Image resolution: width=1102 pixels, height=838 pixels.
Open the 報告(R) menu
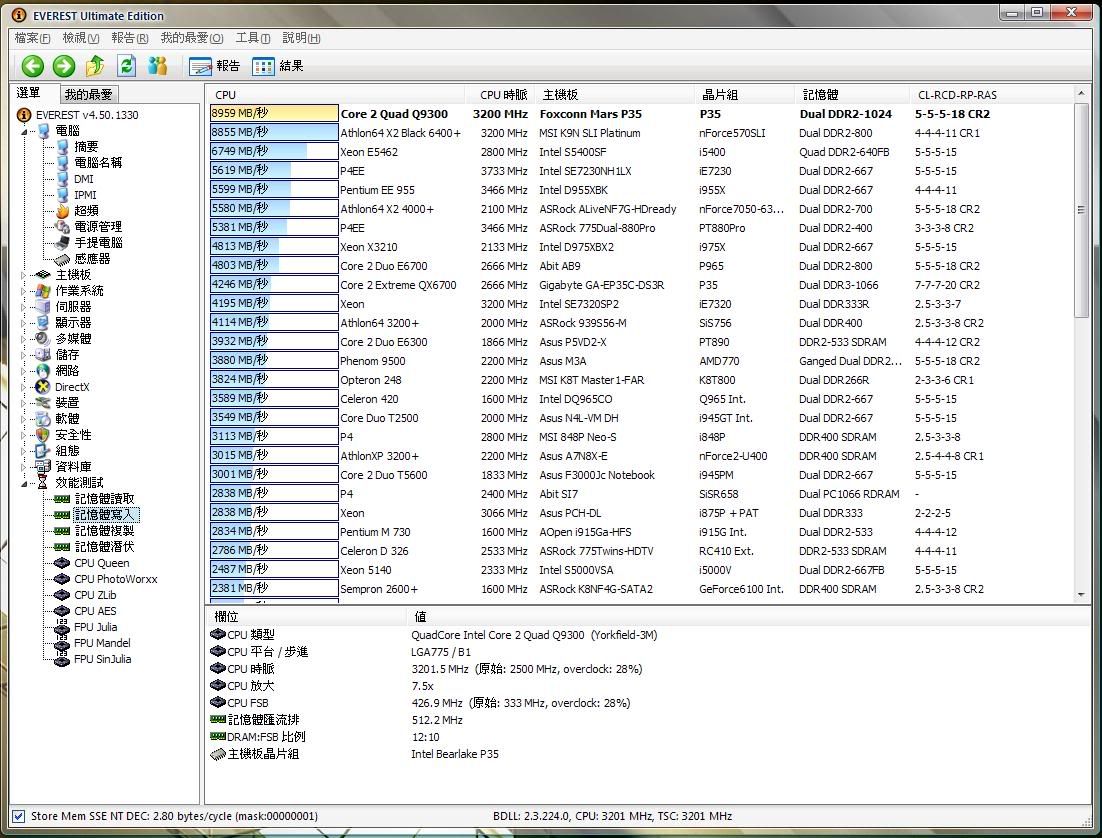[x=129, y=38]
